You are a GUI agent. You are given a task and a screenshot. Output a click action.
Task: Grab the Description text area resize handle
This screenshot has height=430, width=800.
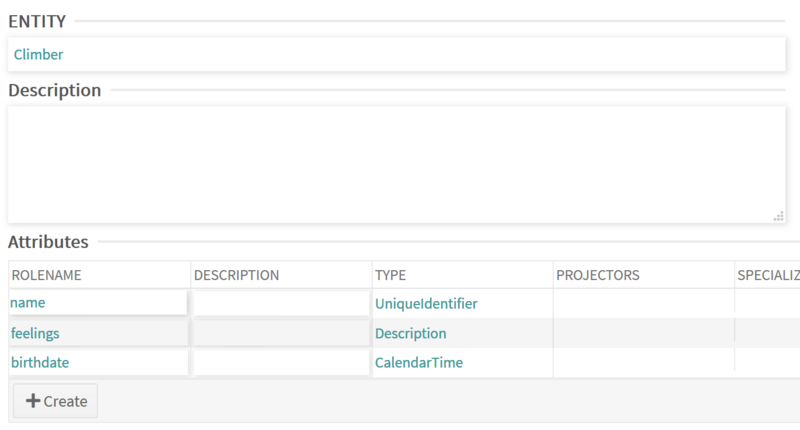(x=778, y=215)
